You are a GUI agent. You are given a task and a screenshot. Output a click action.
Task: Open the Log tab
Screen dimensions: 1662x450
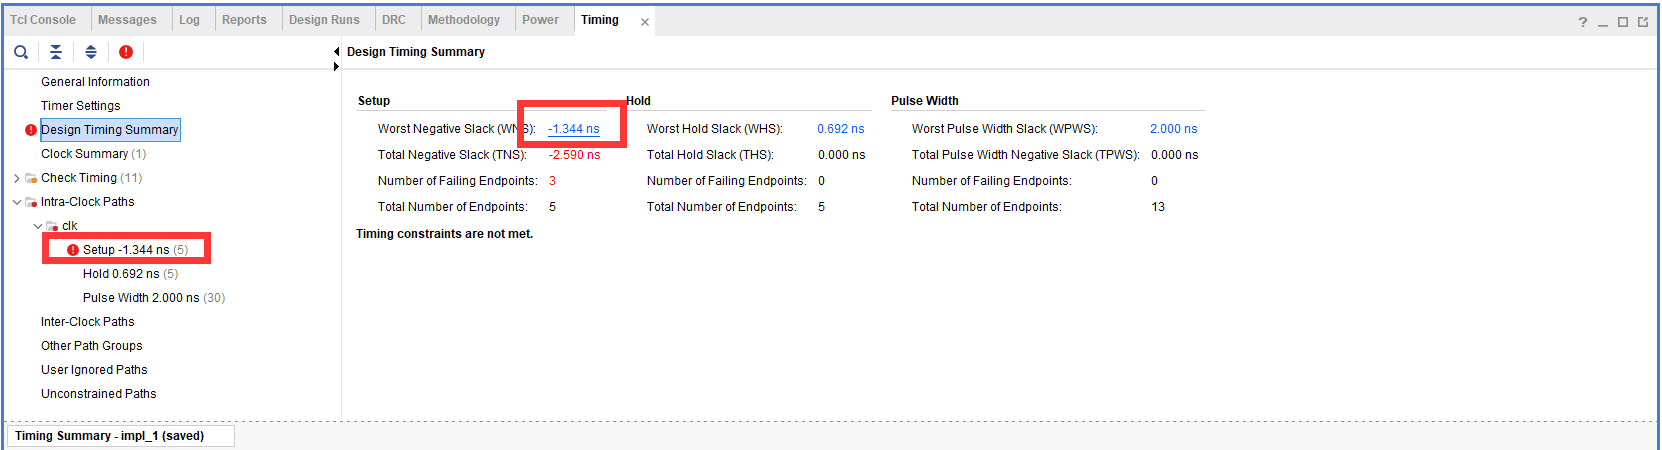(189, 20)
